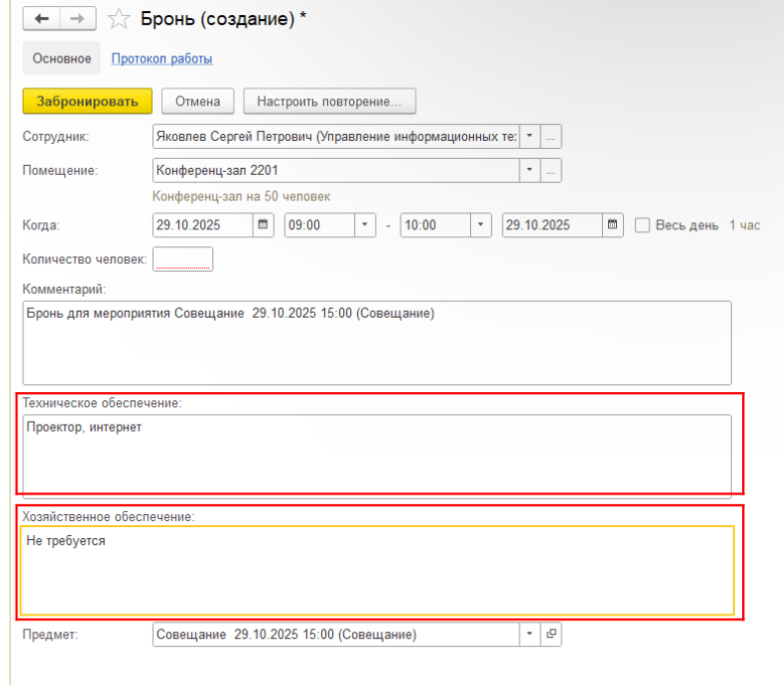Click into Техническое обеспечение text area

click(x=377, y=456)
